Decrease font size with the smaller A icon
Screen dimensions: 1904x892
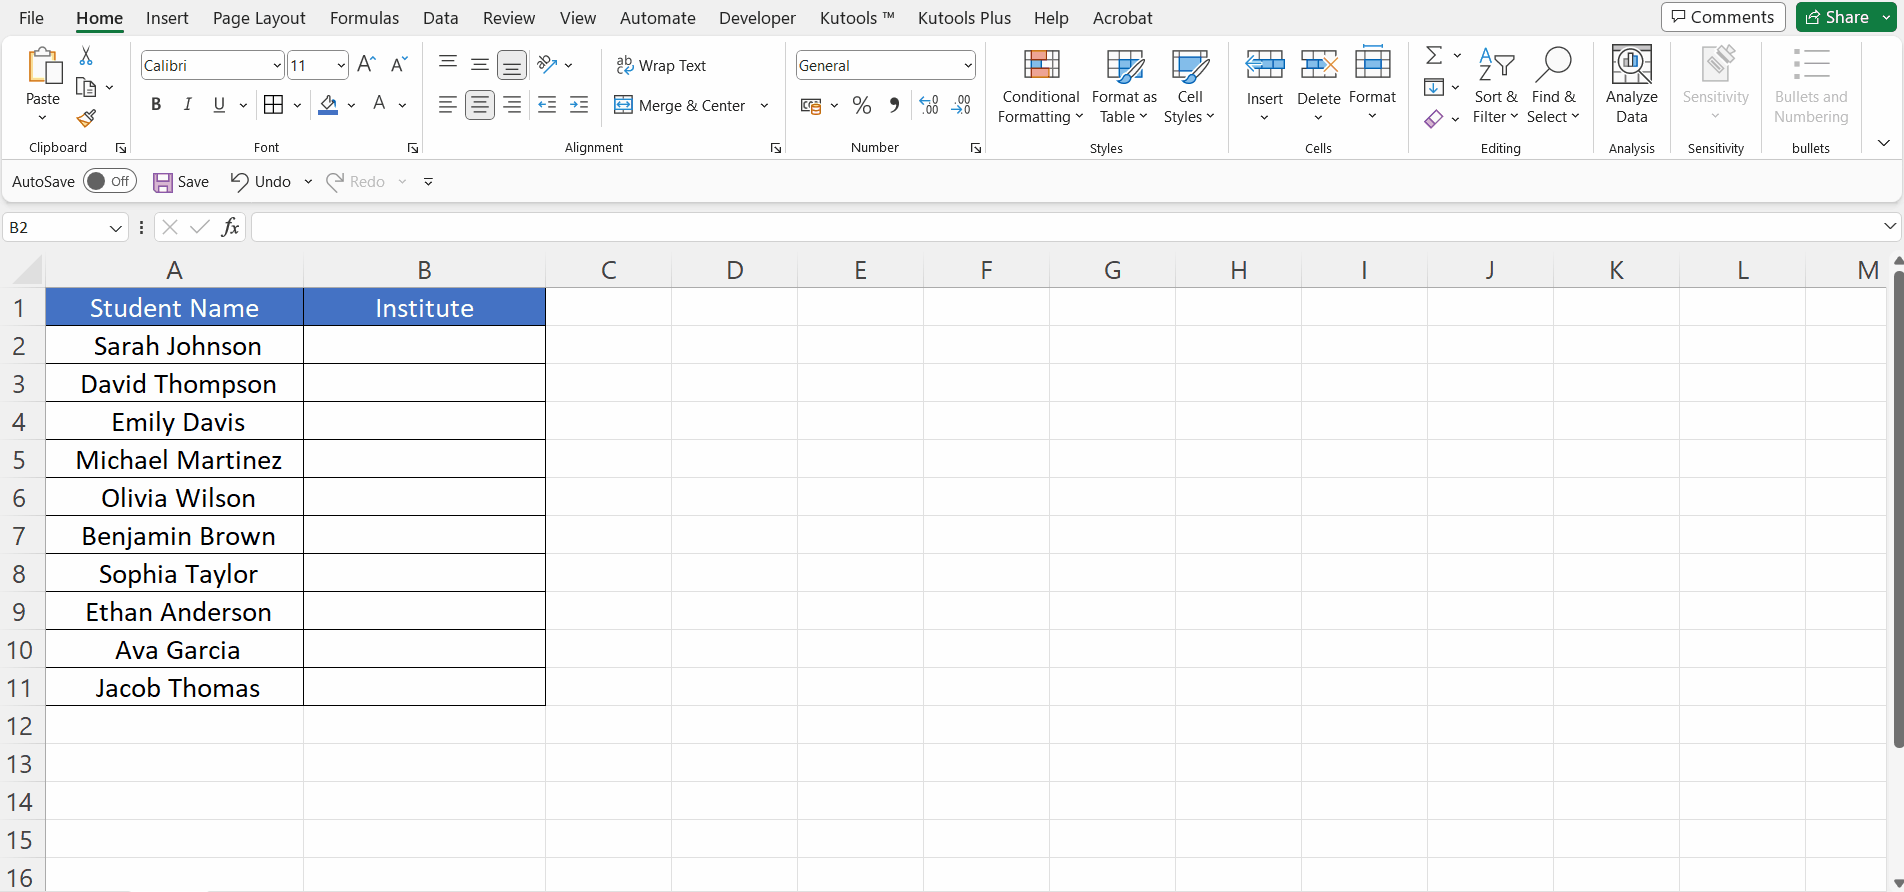[398, 65]
